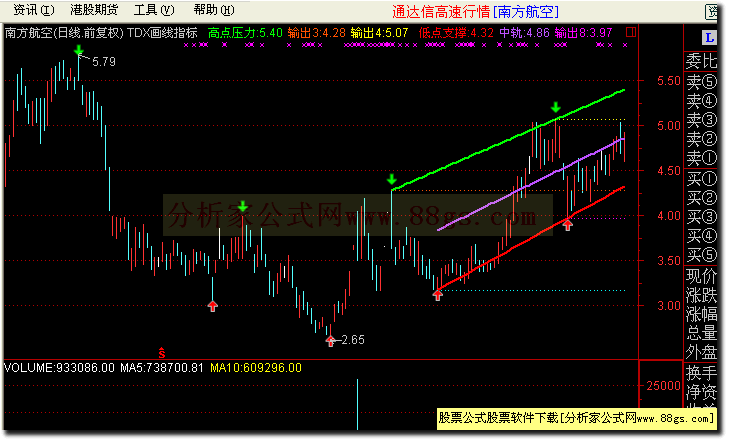Click the 5.50 price axis label

[669, 81]
